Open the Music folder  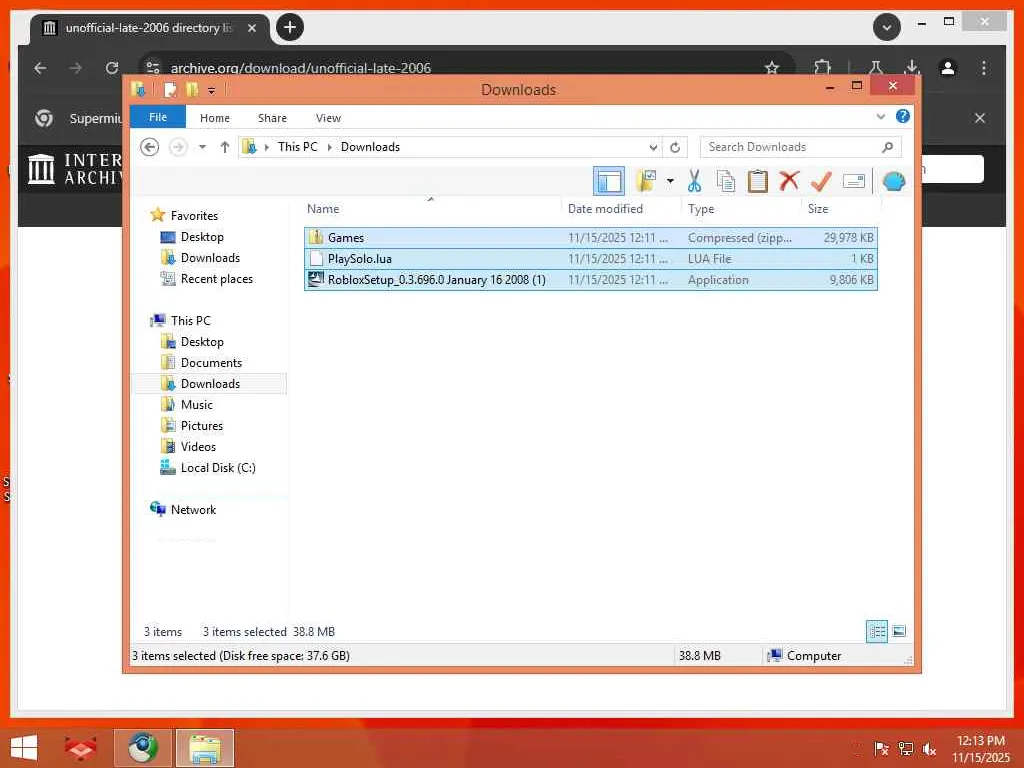click(197, 405)
